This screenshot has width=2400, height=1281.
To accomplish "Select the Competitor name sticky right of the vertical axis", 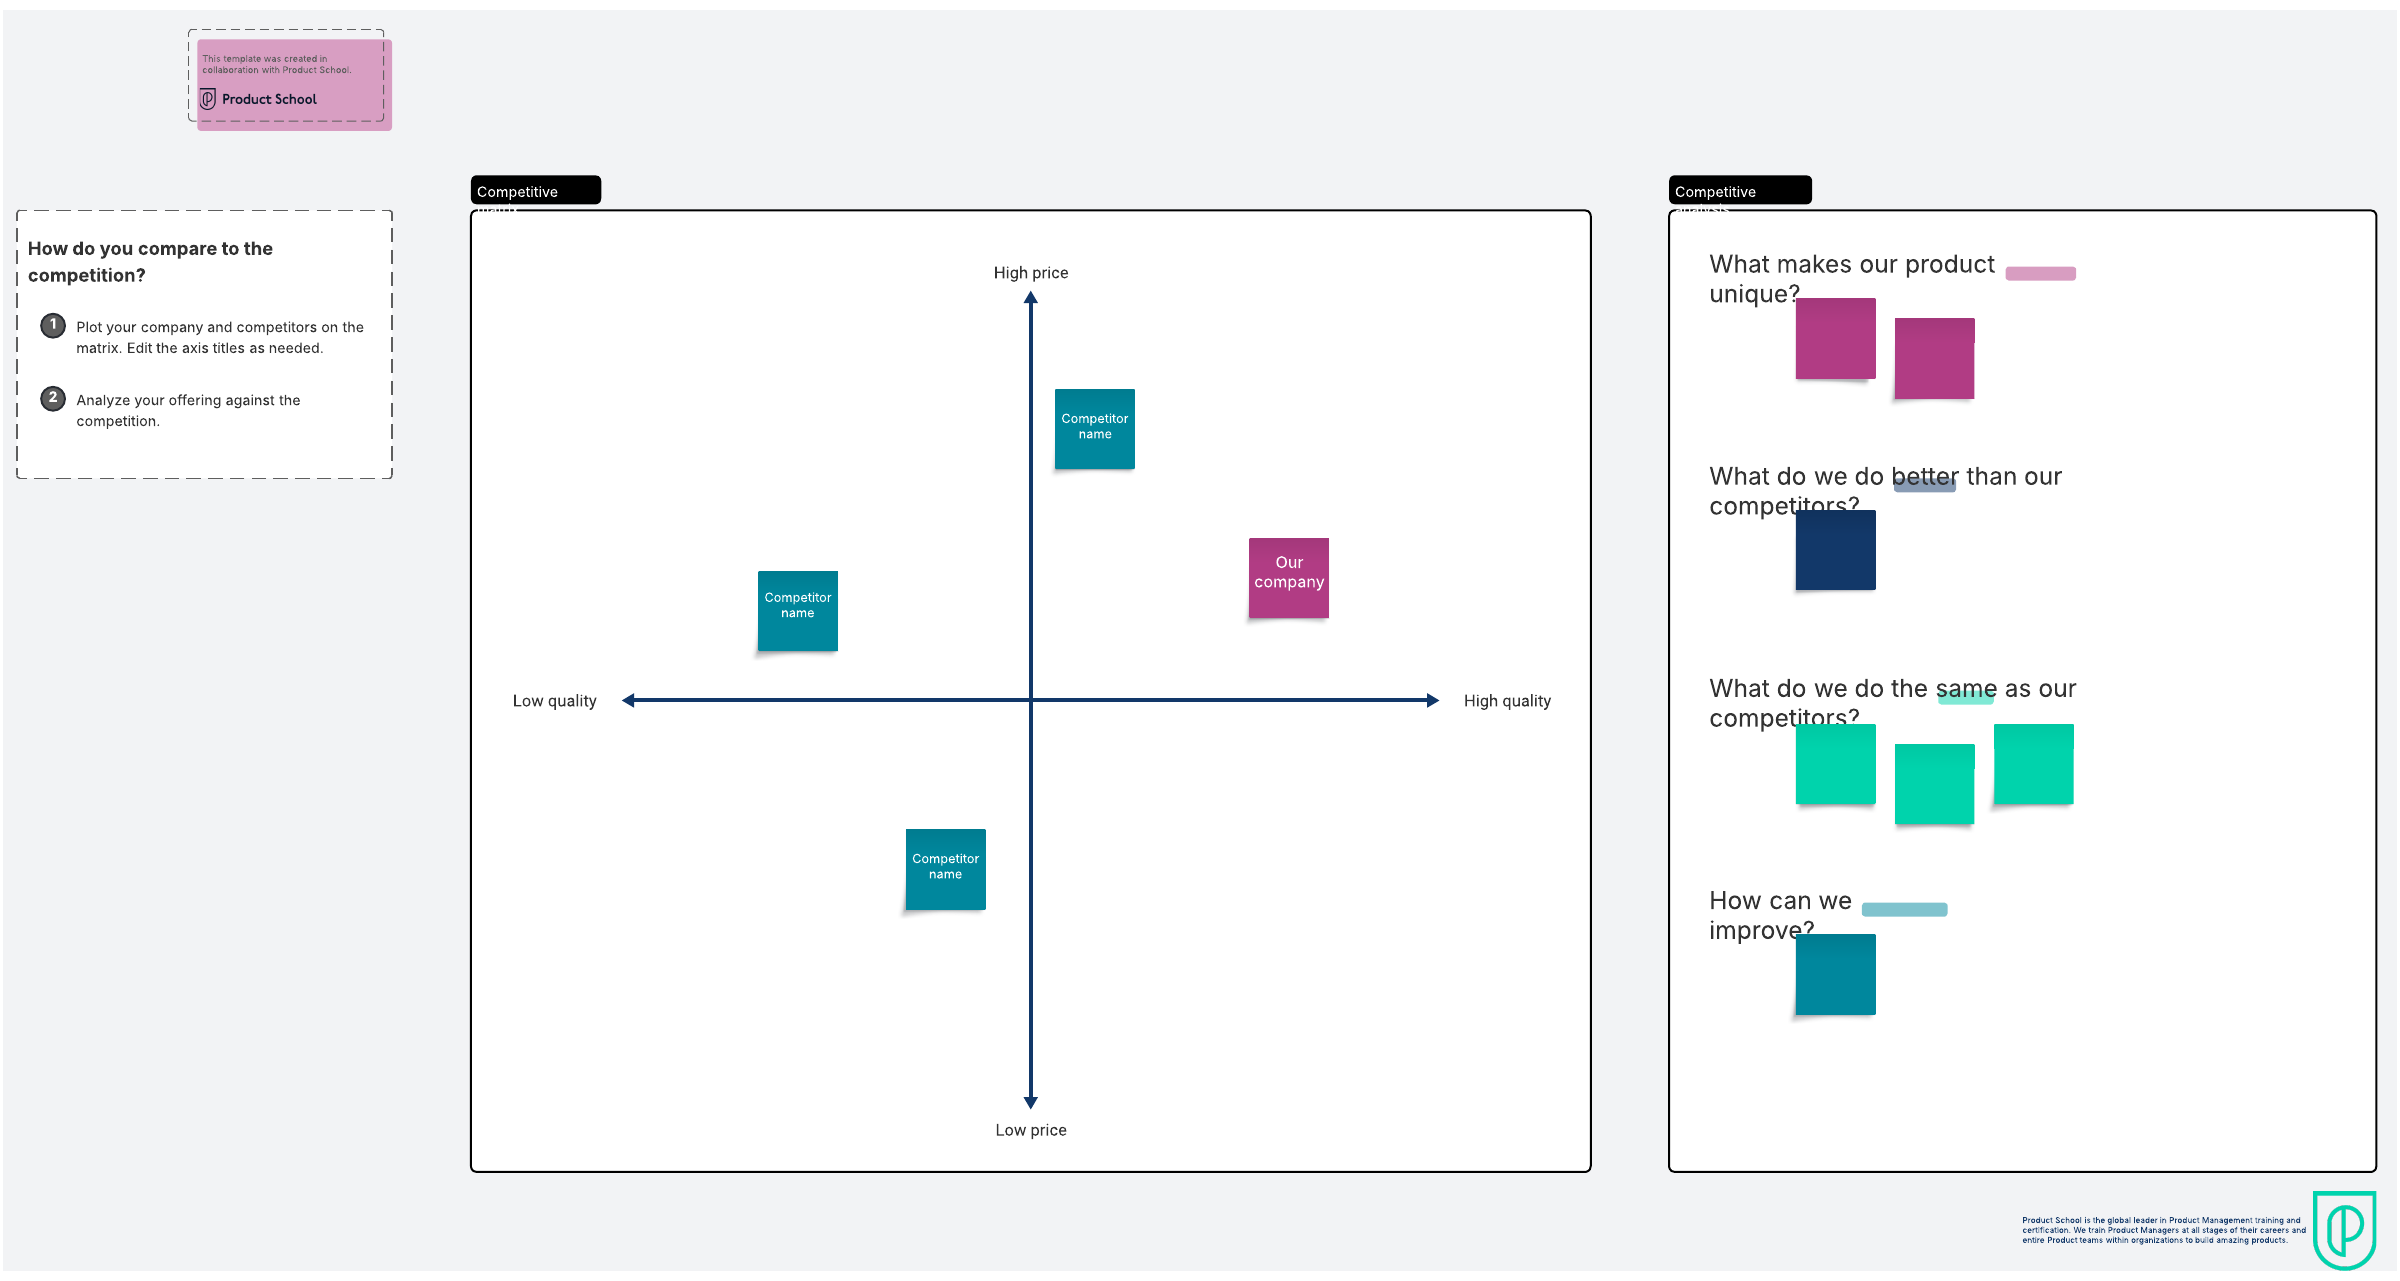I will [1094, 429].
